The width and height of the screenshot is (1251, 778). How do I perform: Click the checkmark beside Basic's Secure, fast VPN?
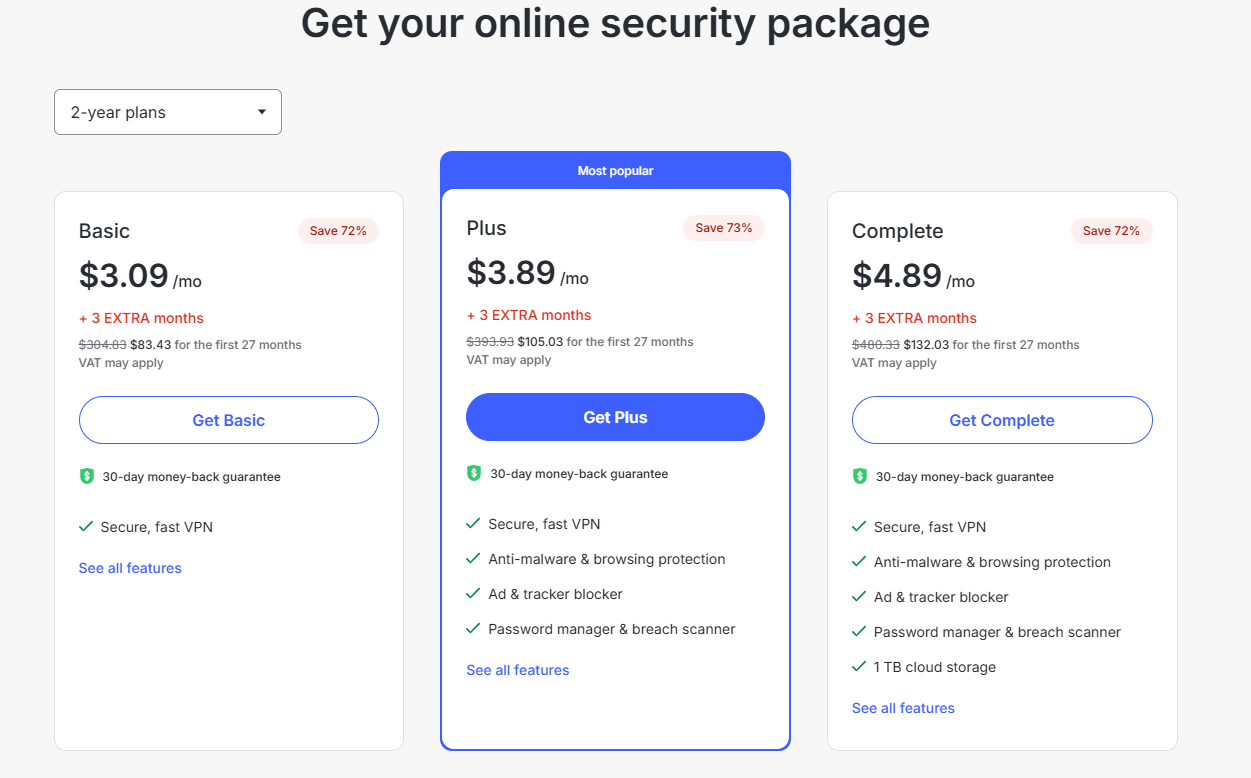[86, 526]
